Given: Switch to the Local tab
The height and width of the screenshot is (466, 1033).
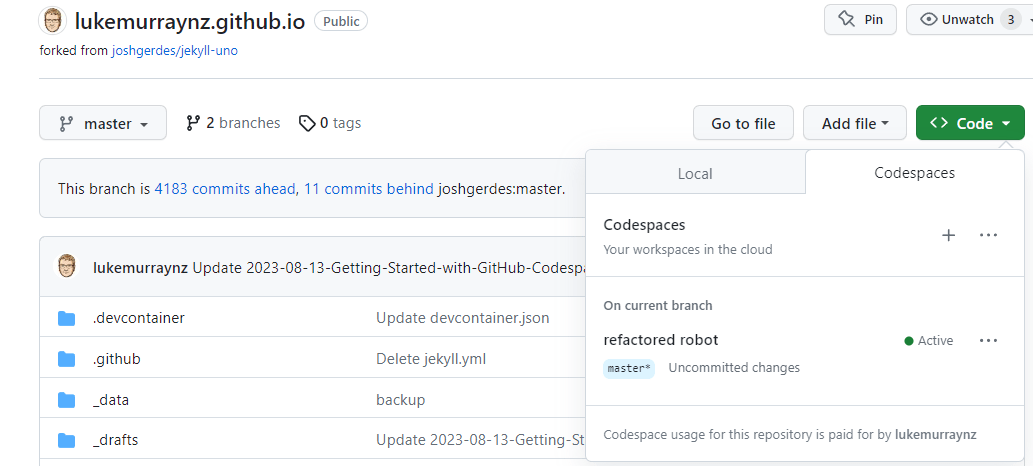Looking at the screenshot, I should tap(695, 173).
